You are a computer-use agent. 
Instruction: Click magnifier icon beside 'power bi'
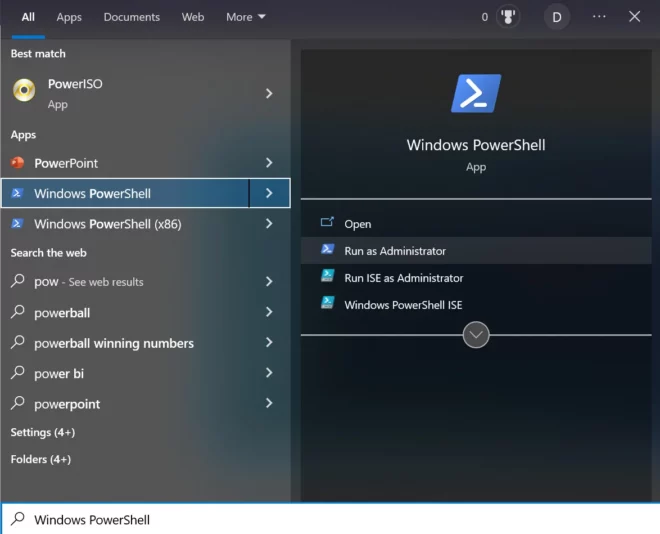(18, 372)
